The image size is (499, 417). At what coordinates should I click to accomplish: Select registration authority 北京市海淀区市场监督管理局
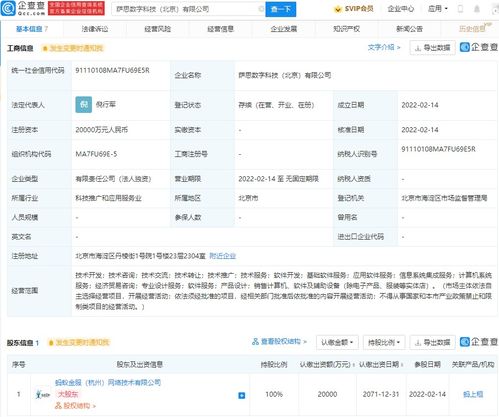tap(444, 198)
